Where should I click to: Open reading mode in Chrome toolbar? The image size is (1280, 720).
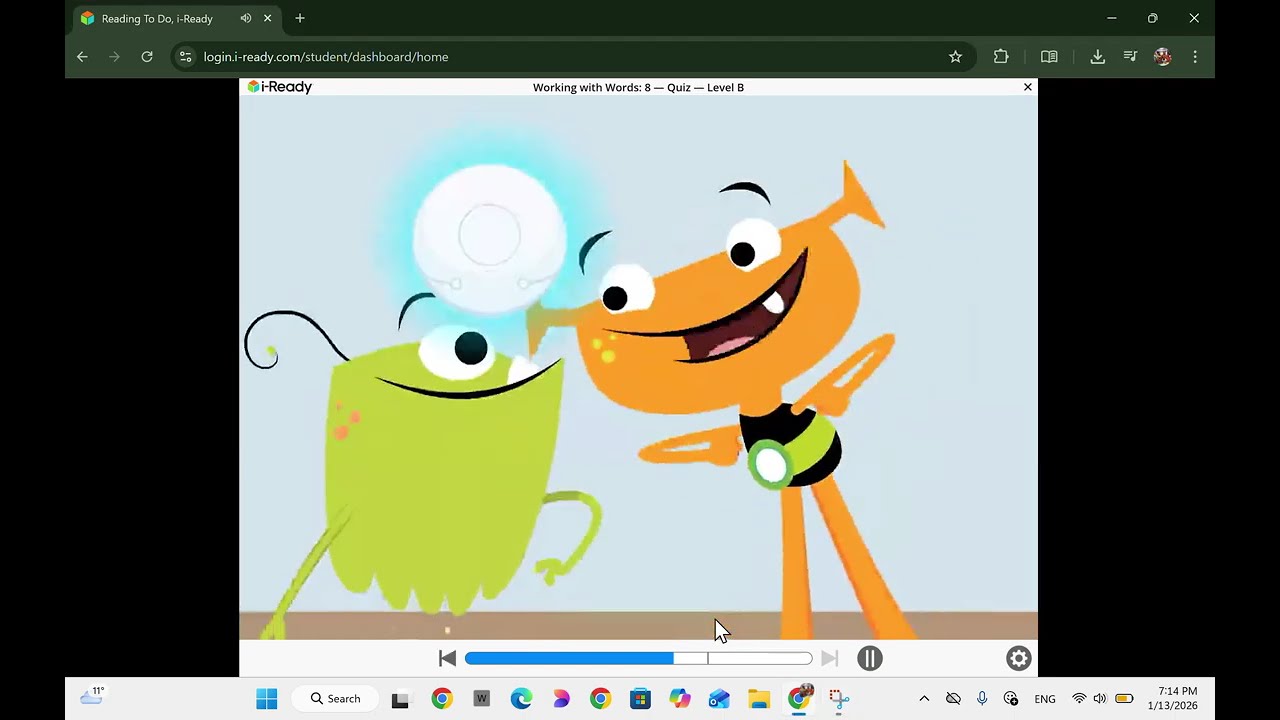click(1049, 57)
